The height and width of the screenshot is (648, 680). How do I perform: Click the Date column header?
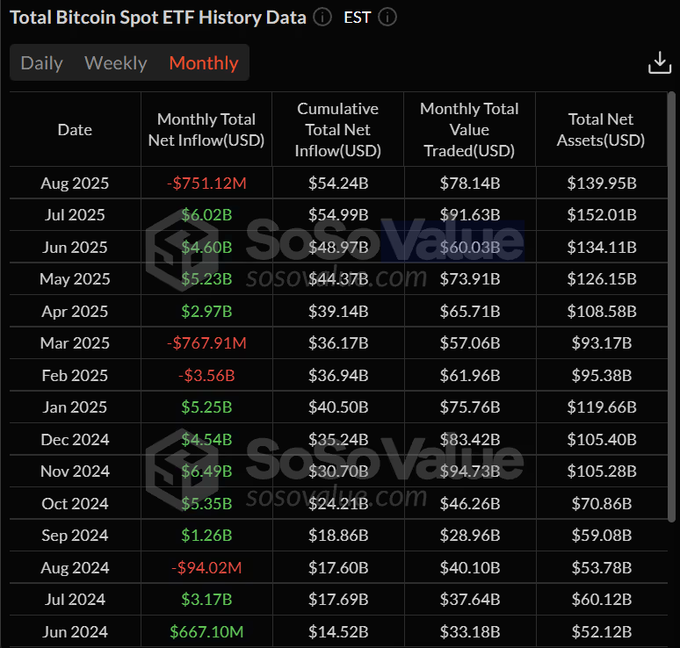coord(75,130)
